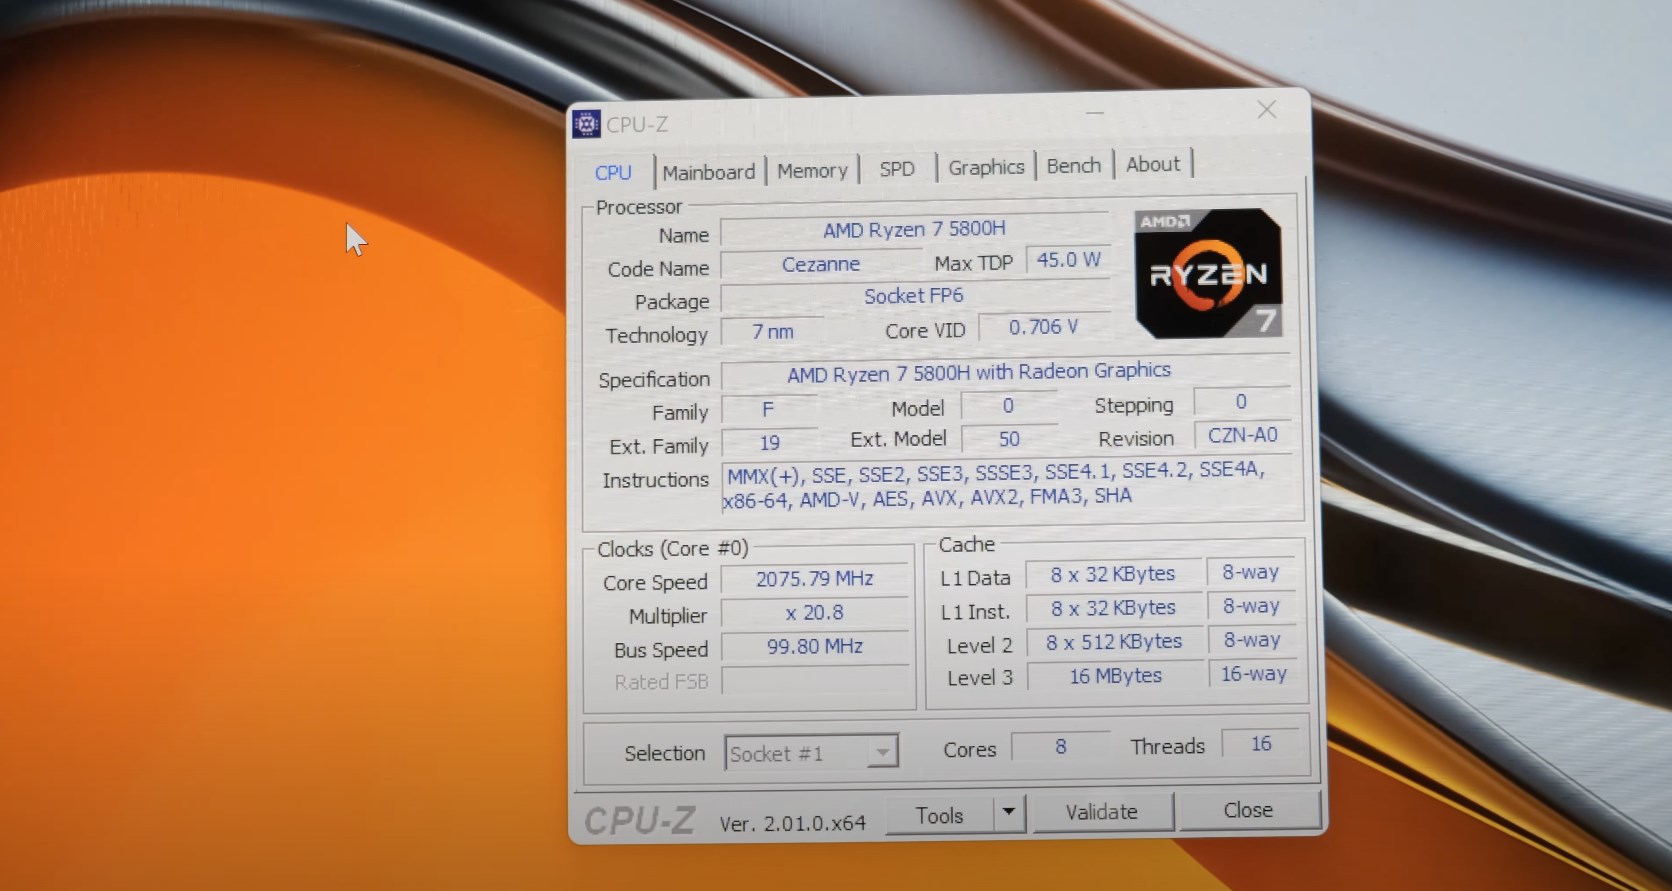Open the Graphics tab
Image resolution: width=1672 pixels, height=891 pixels.
(986, 167)
